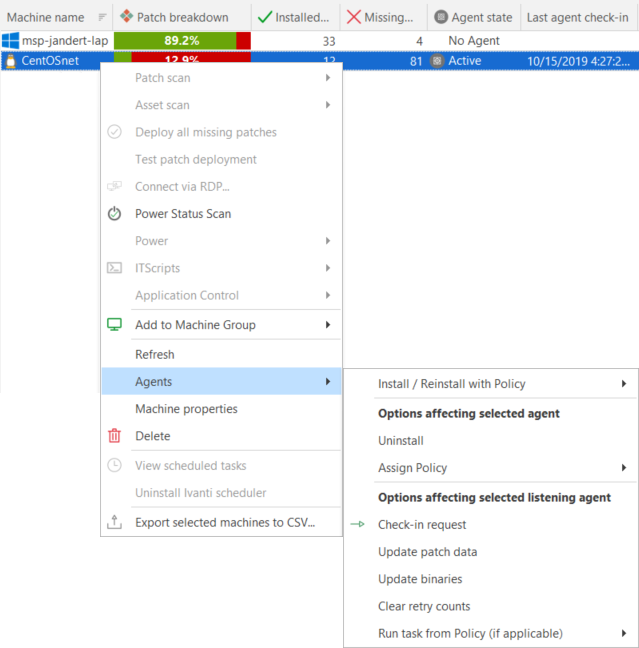Sort by Installed column header

coord(296,17)
